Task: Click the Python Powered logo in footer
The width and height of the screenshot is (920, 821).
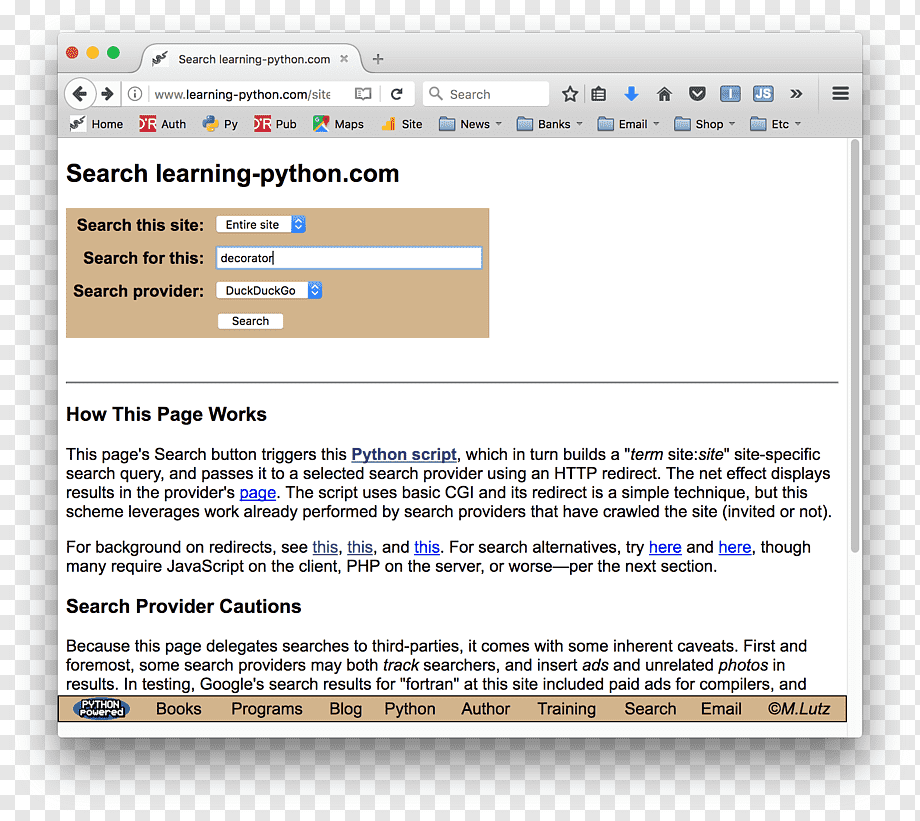Action: tap(102, 708)
